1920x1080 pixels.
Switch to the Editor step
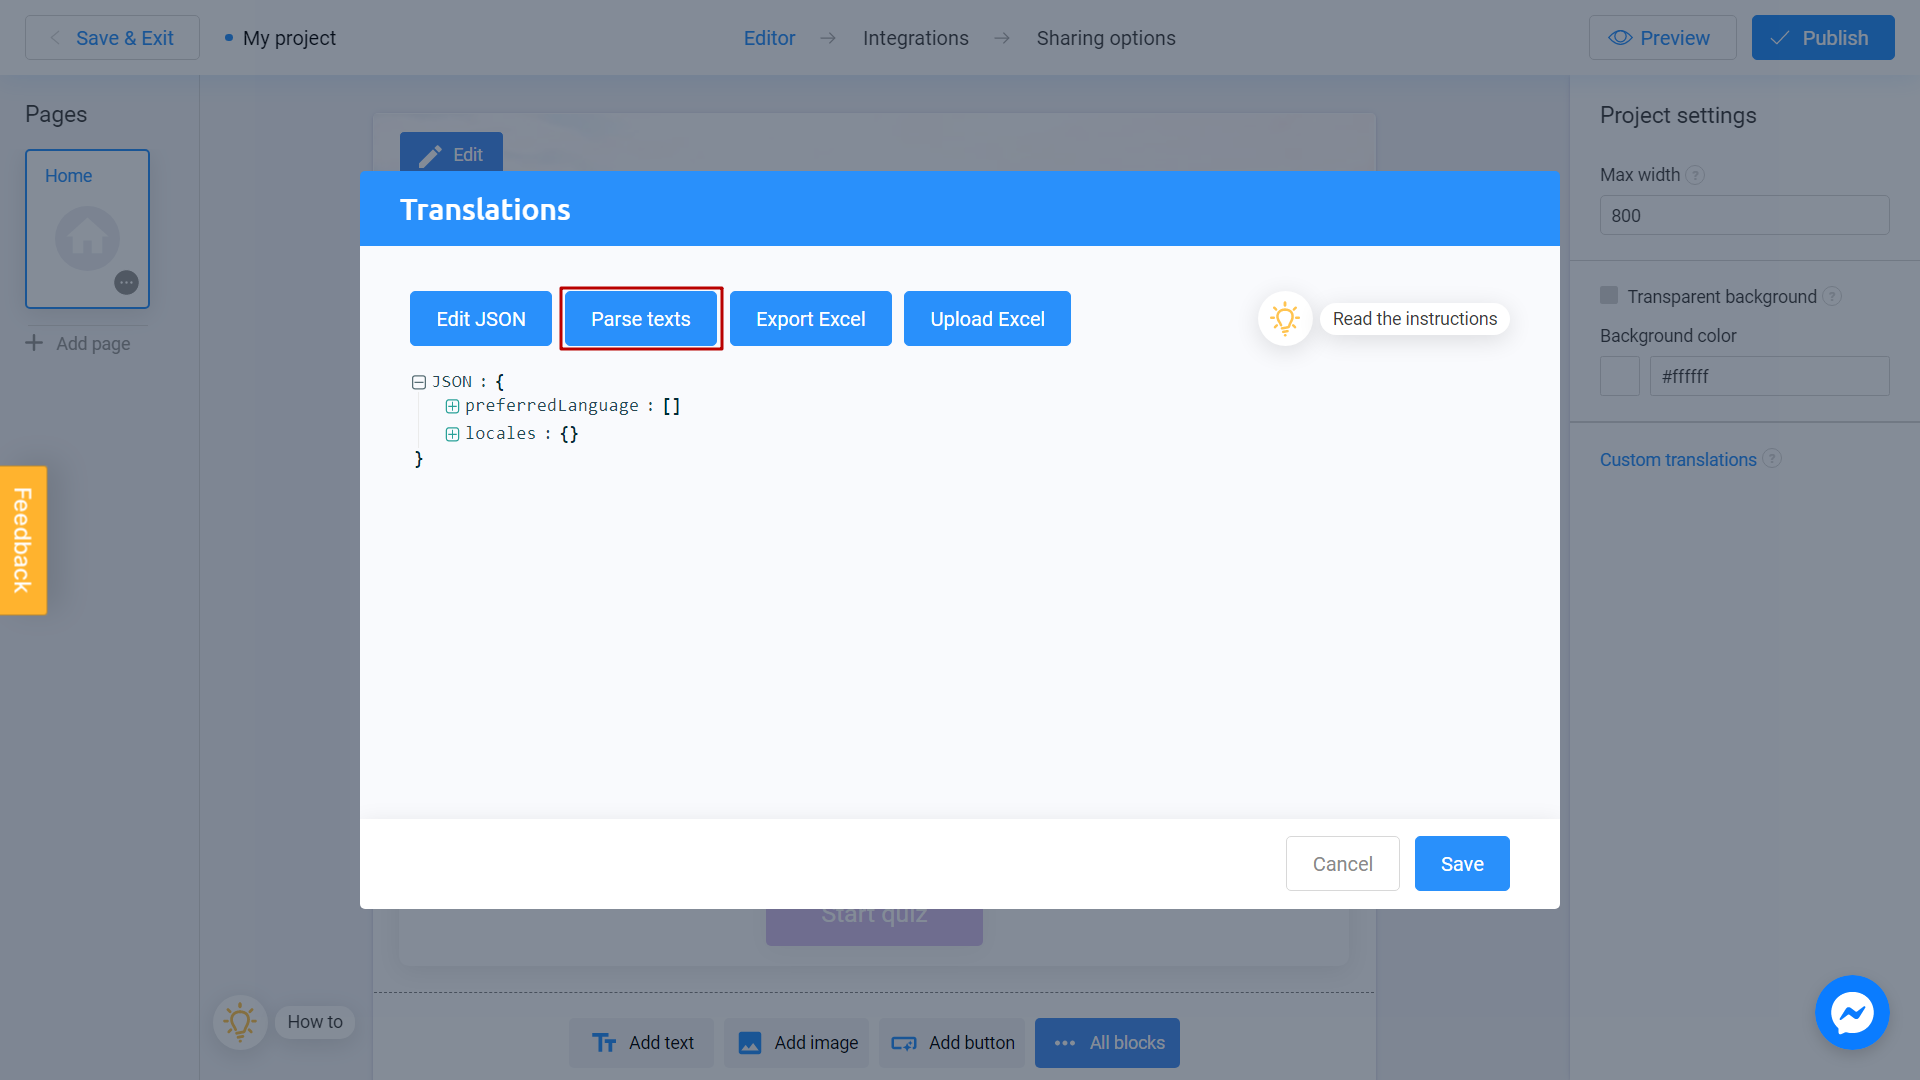click(x=769, y=38)
